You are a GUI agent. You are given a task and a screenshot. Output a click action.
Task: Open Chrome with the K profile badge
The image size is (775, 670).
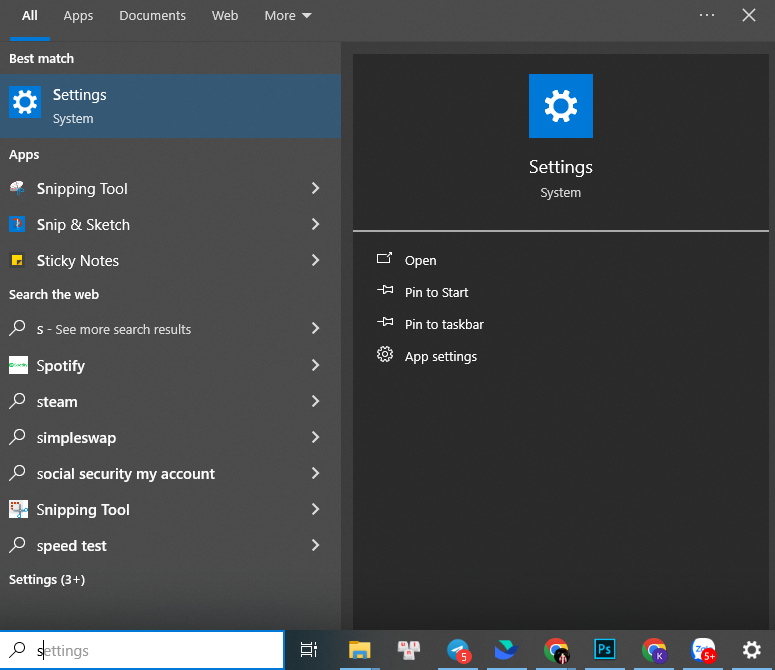[654, 650]
